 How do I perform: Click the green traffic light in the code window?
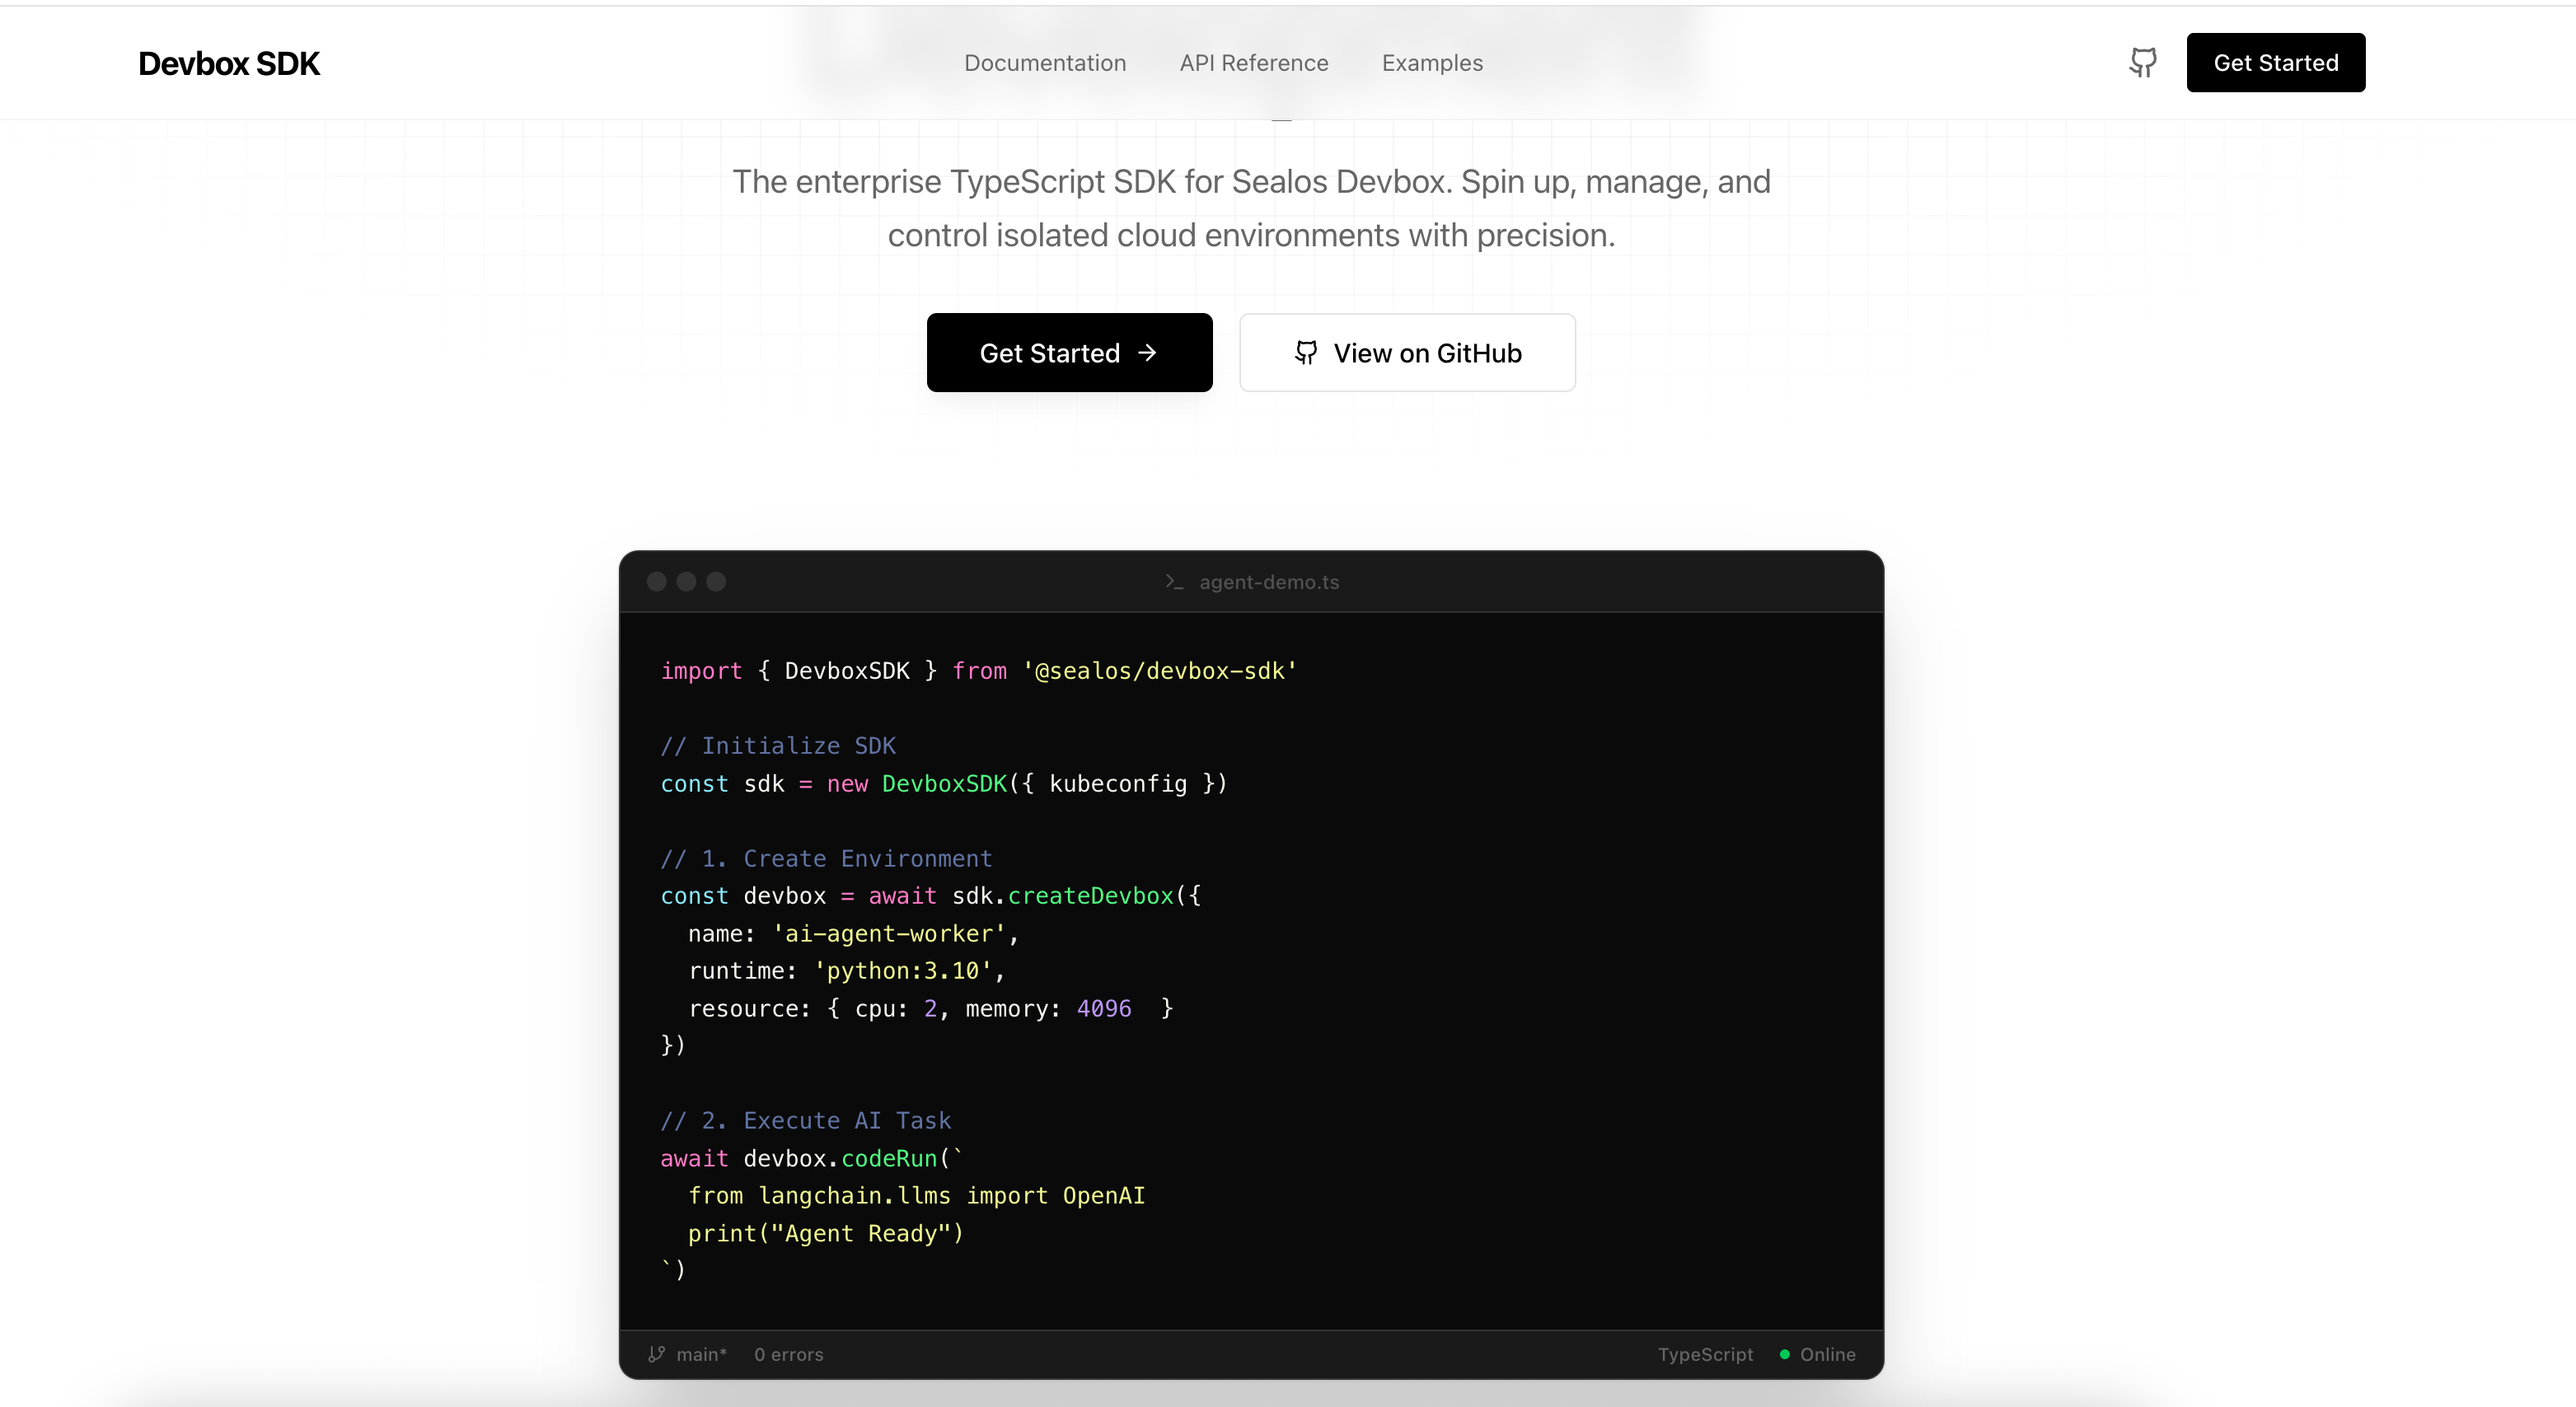pyautogui.click(x=717, y=581)
